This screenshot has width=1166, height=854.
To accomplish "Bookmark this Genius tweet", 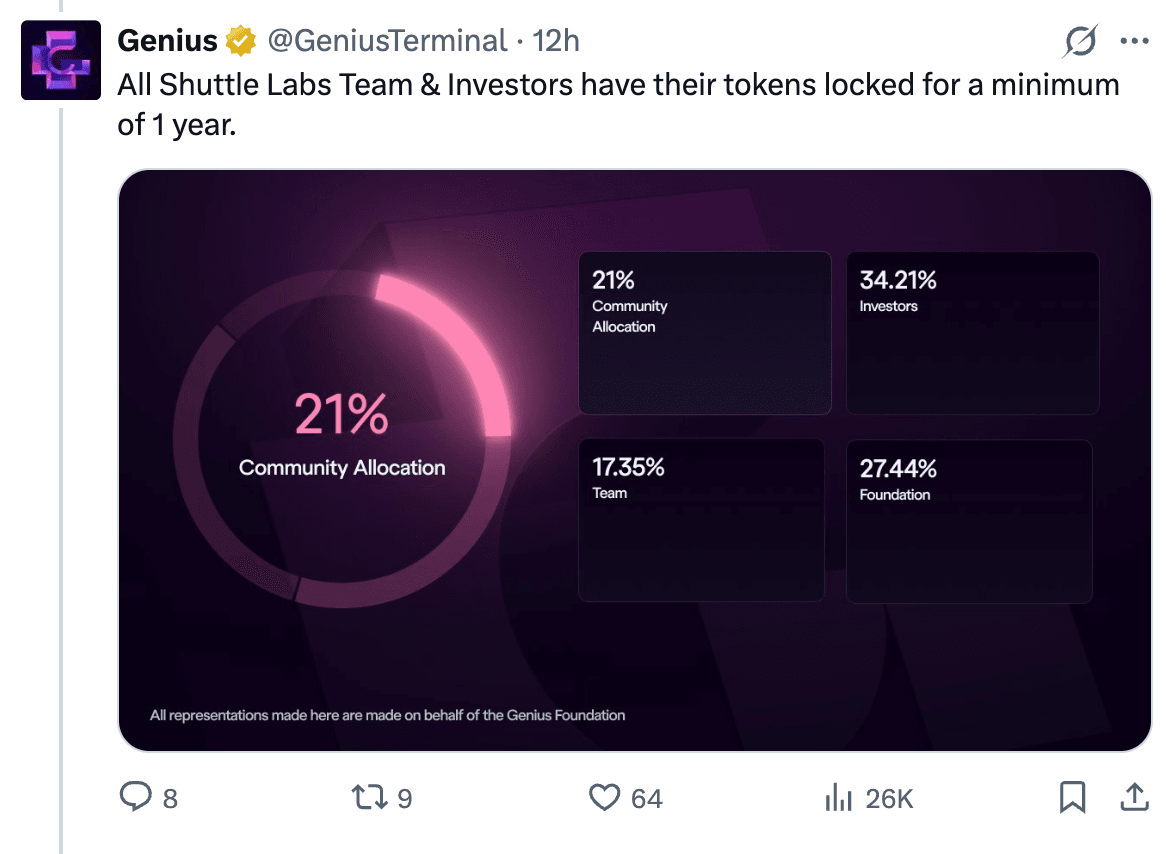I will [x=1072, y=797].
